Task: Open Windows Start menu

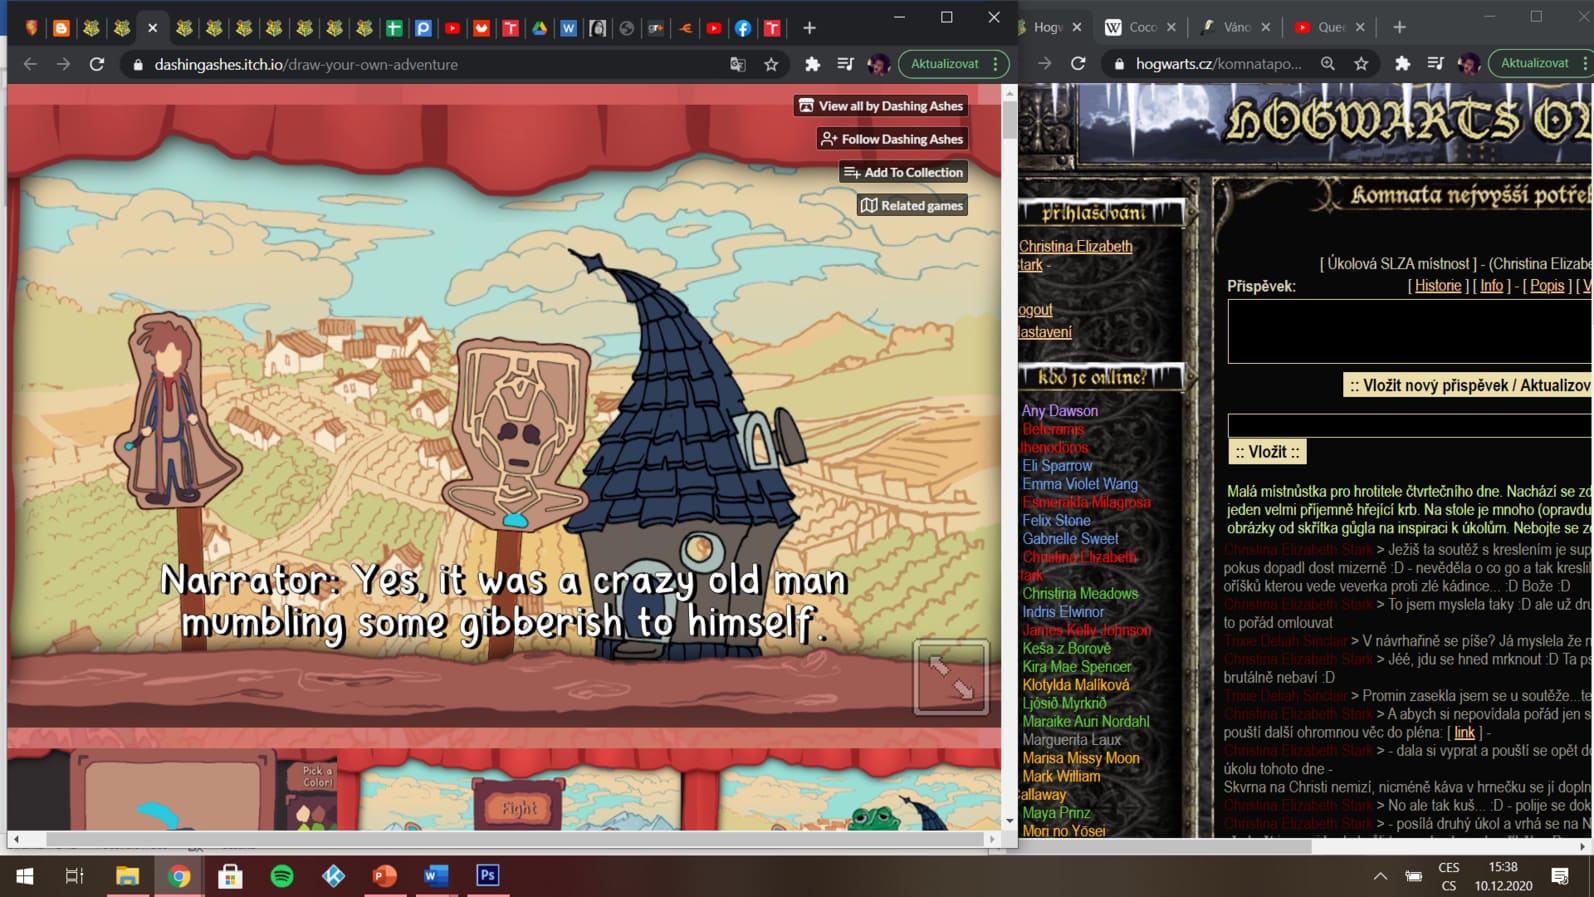Action: 25,876
